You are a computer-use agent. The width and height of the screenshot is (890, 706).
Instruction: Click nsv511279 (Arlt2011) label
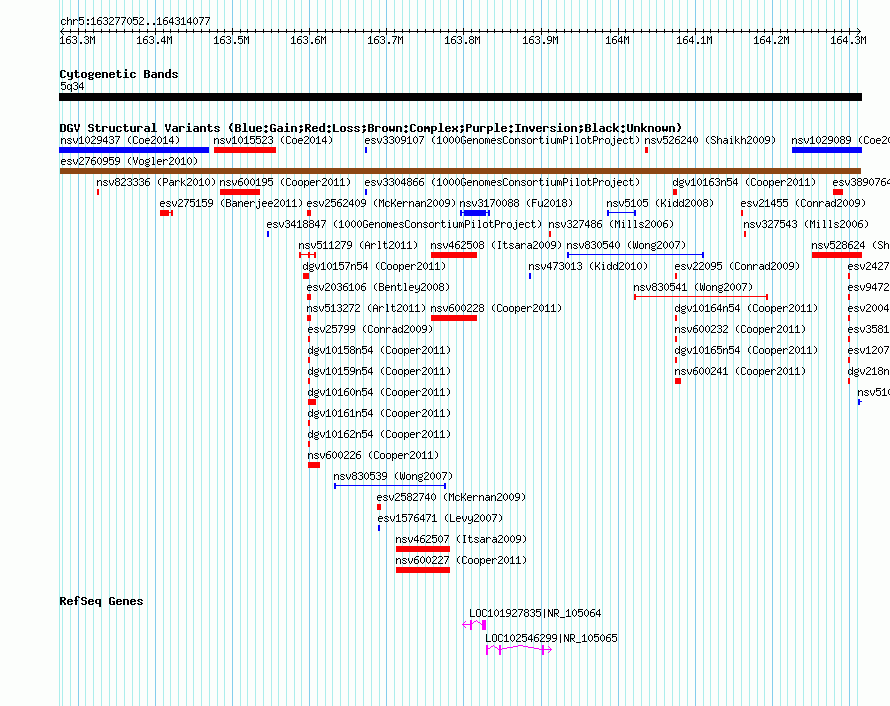(x=358, y=245)
